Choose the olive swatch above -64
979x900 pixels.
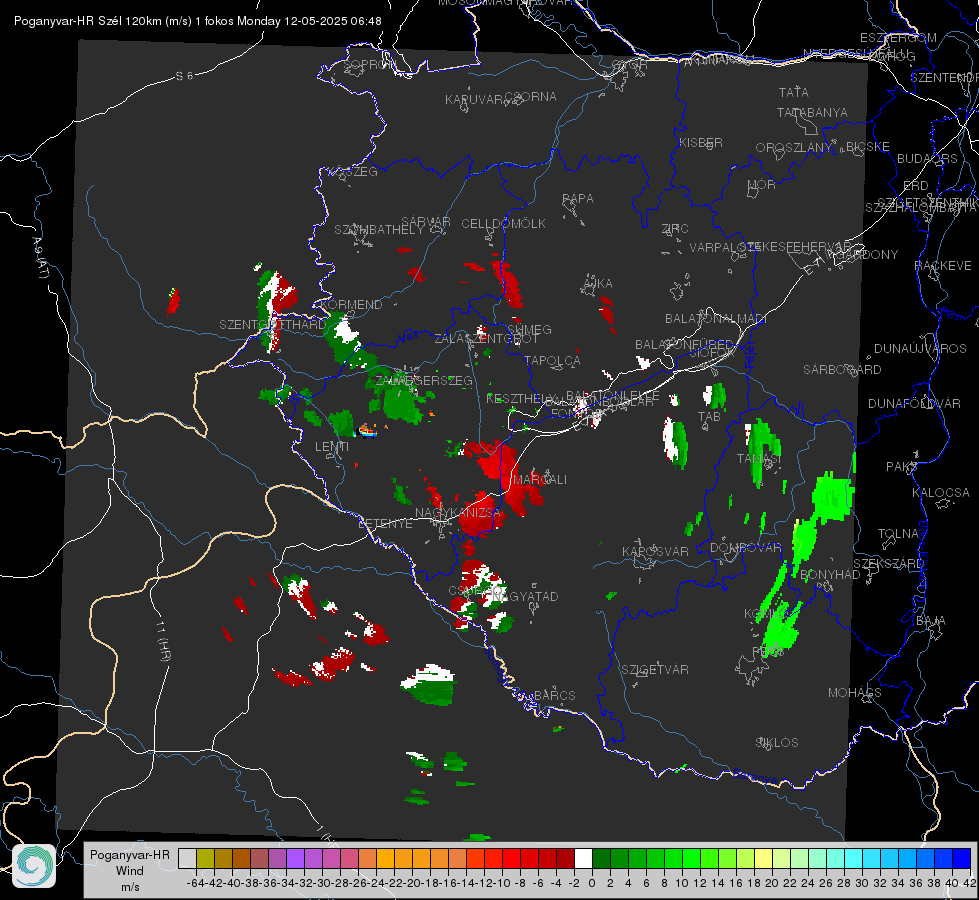coord(205,858)
